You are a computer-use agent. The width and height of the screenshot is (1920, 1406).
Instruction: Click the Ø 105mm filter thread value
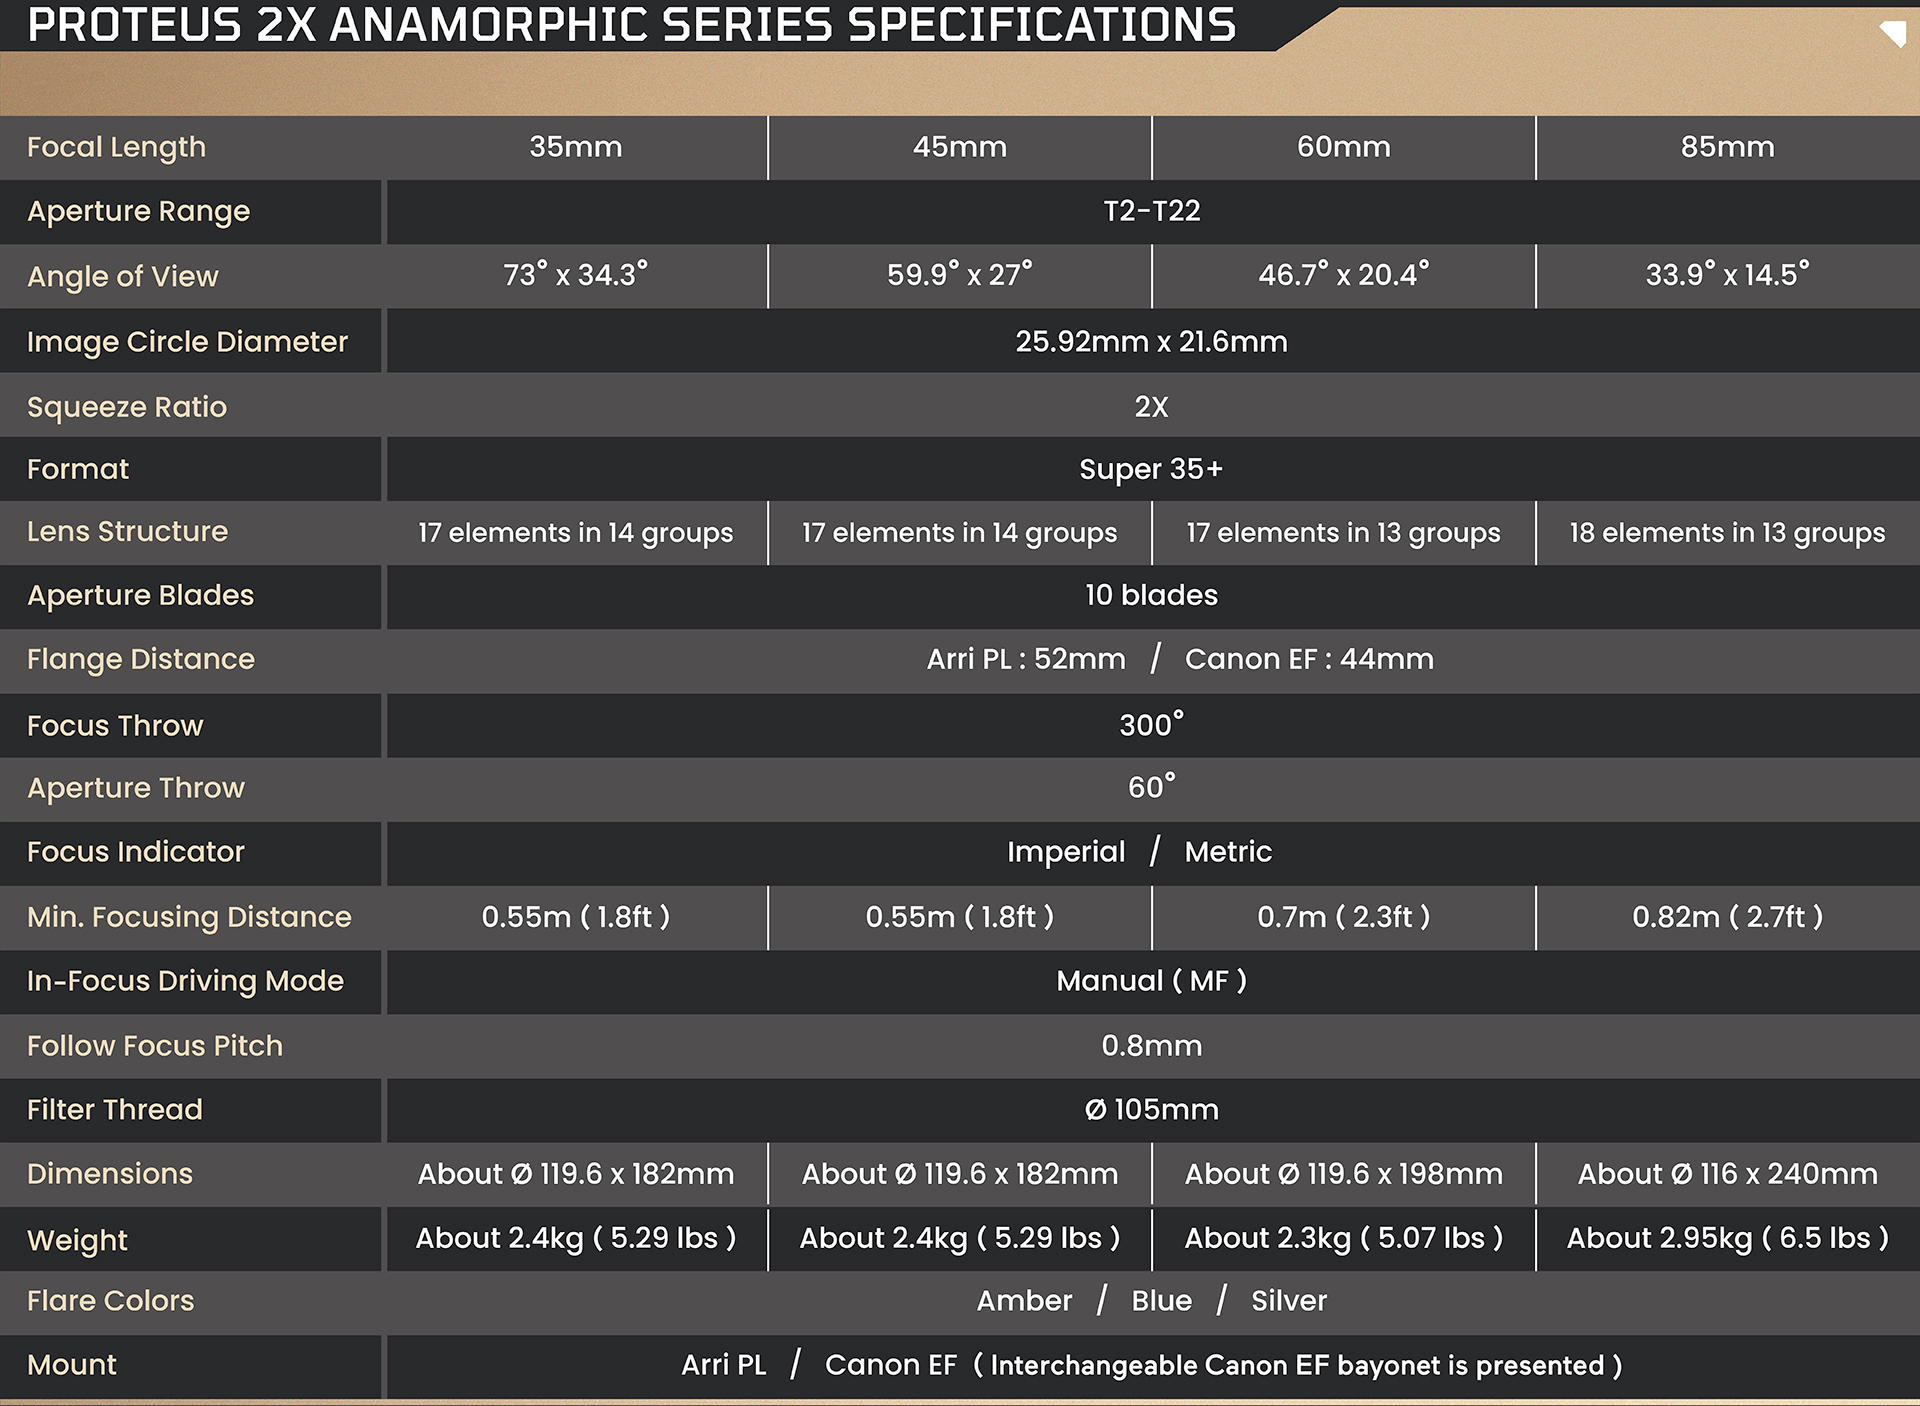click(1151, 1110)
